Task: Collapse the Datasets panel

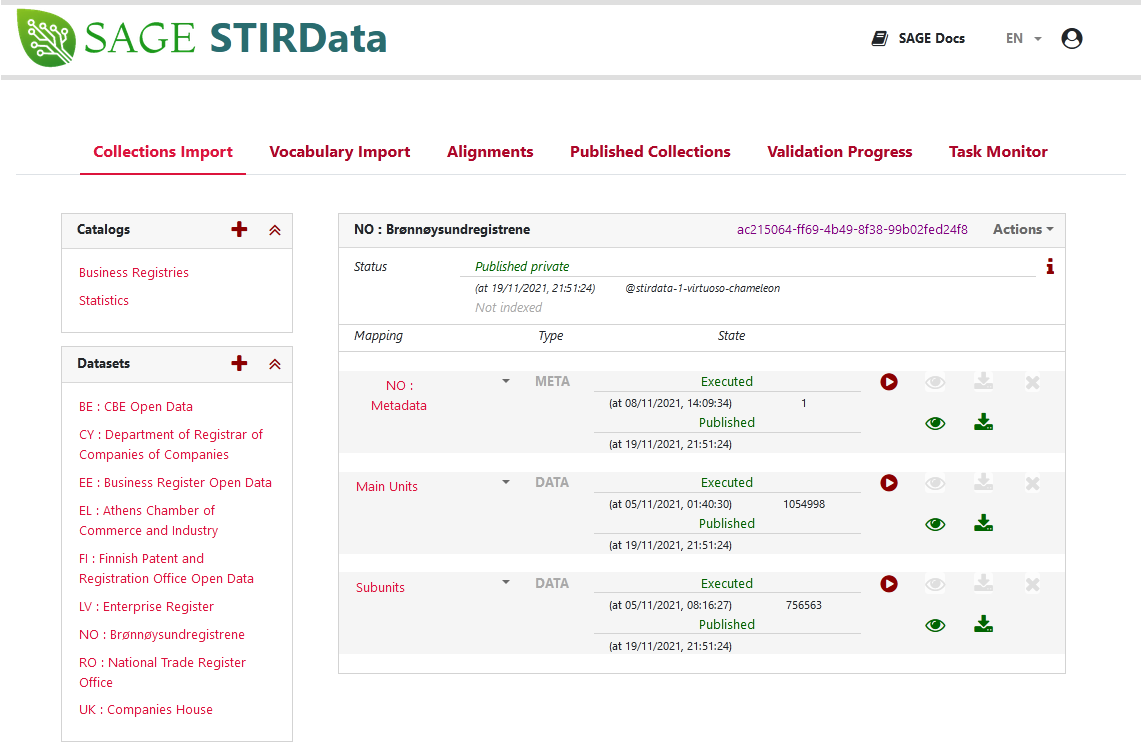Action: [274, 364]
